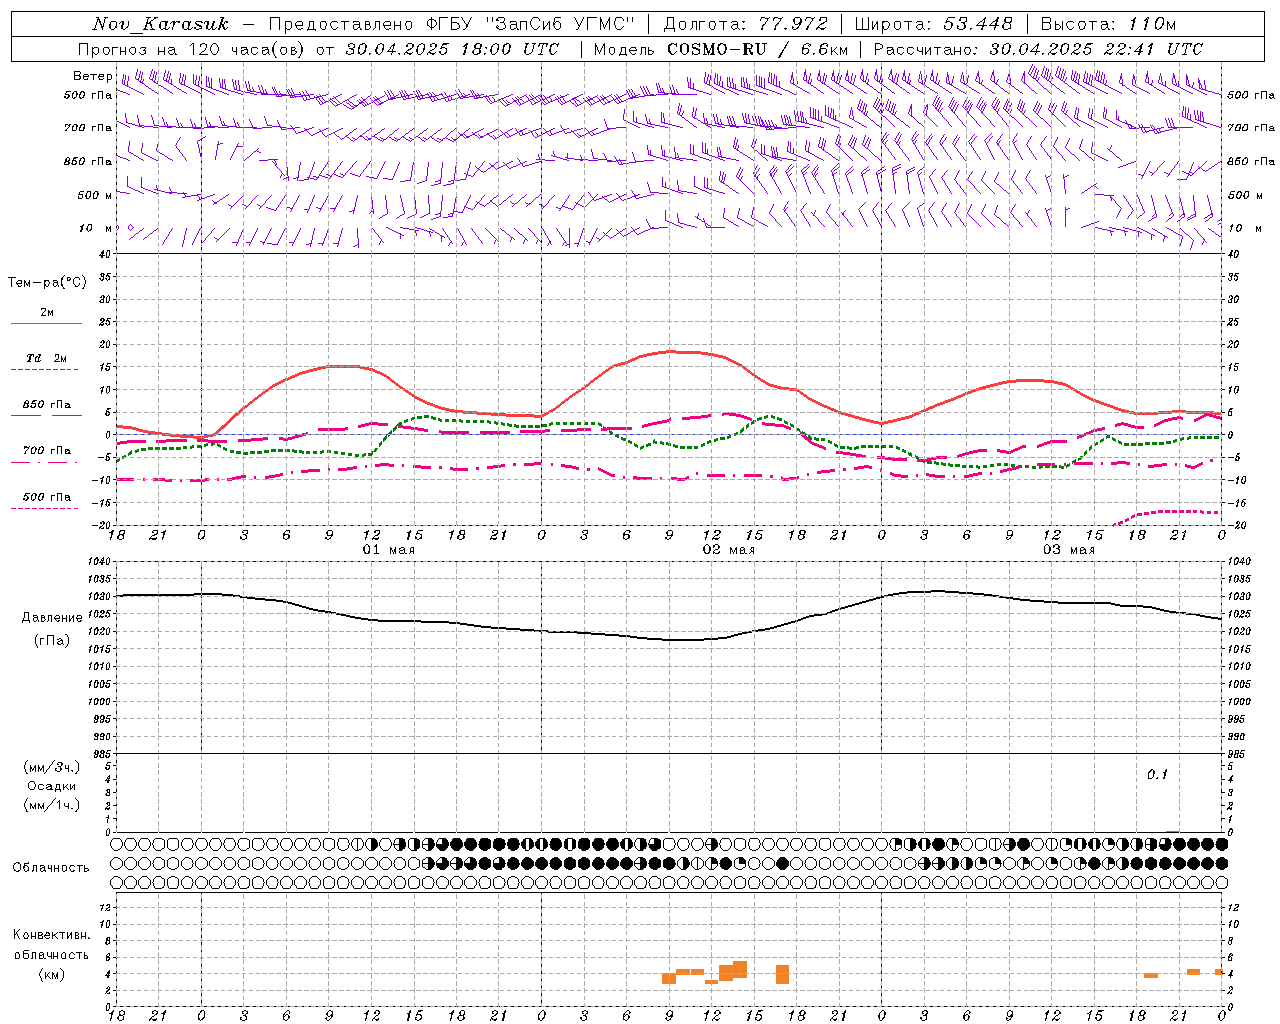This screenshot has width=1280, height=1024.
Task: Click the Nov_Karasuk station title
Action: pos(160,24)
